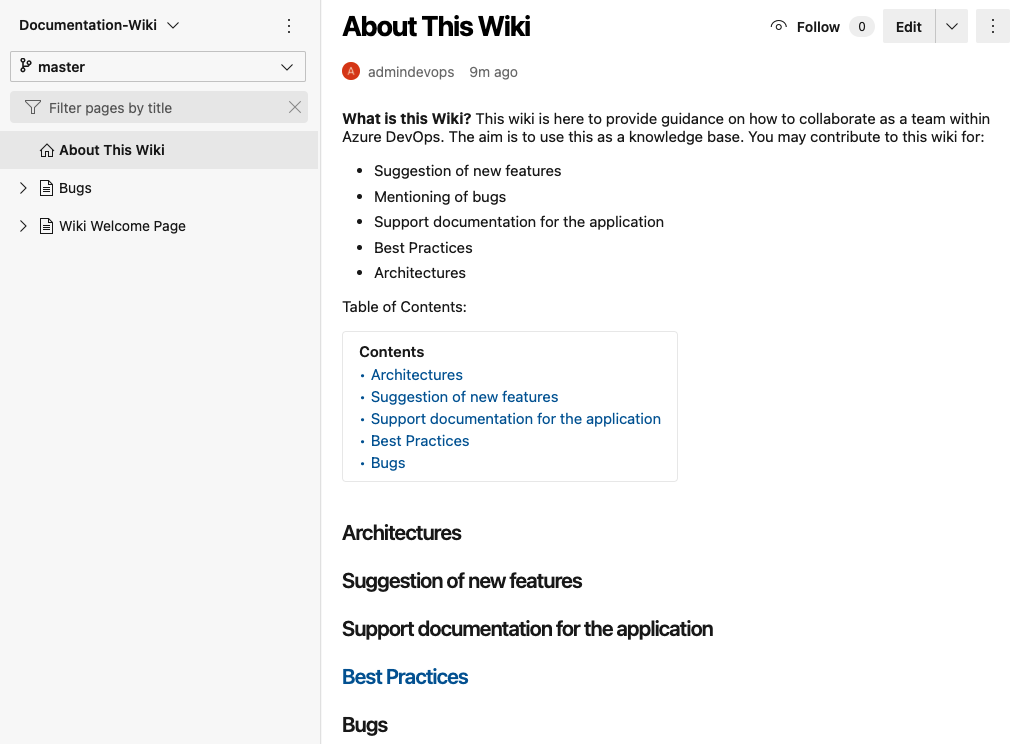Image resolution: width=1016 pixels, height=744 pixels.
Task: Open page more actions menu beside Edit
Action: (x=992, y=27)
